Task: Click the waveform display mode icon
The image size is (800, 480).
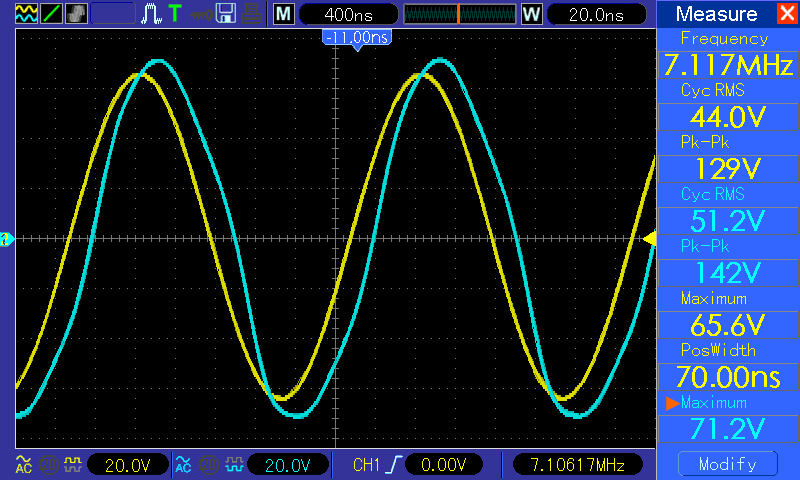Action: click(24, 14)
